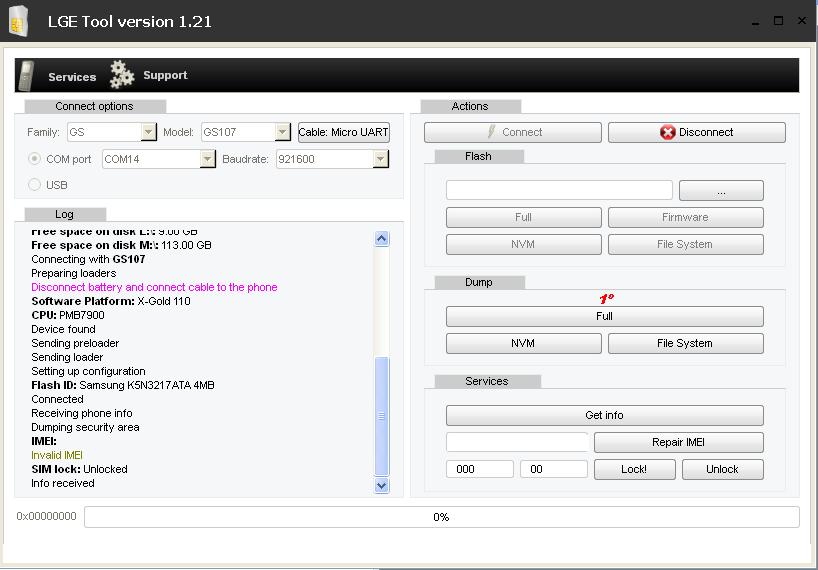
Task: Click the NVM button under Flash
Action: [x=523, y=245]
